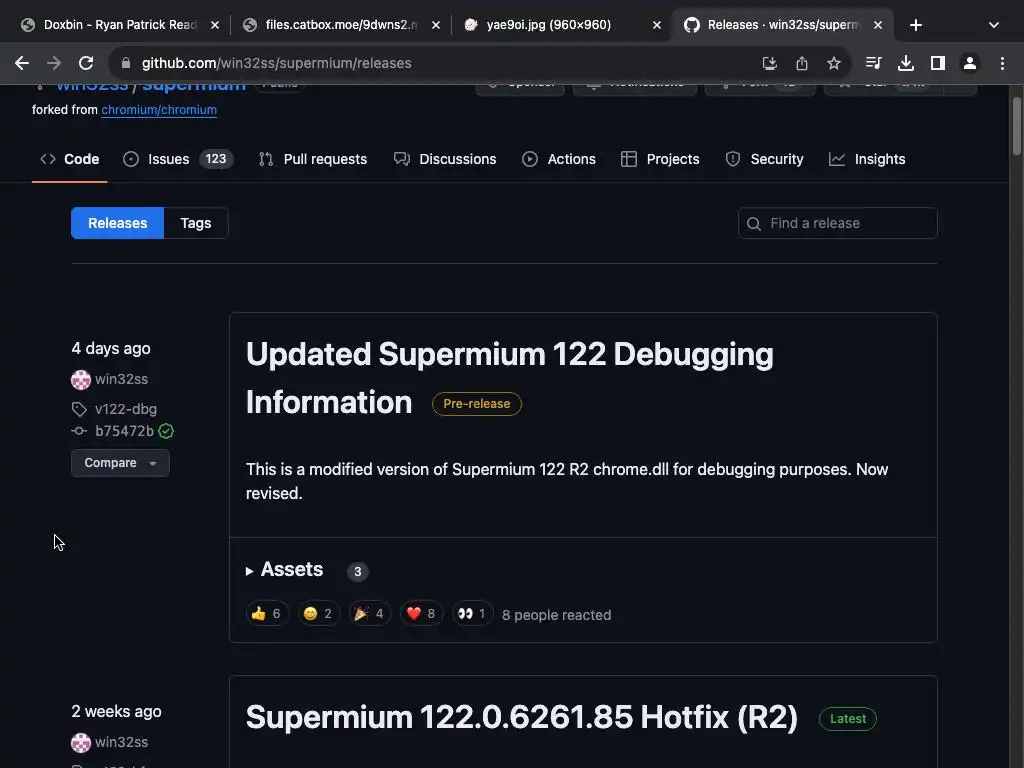
Task: Show commit verification green check badge
Action: [166, 431]
